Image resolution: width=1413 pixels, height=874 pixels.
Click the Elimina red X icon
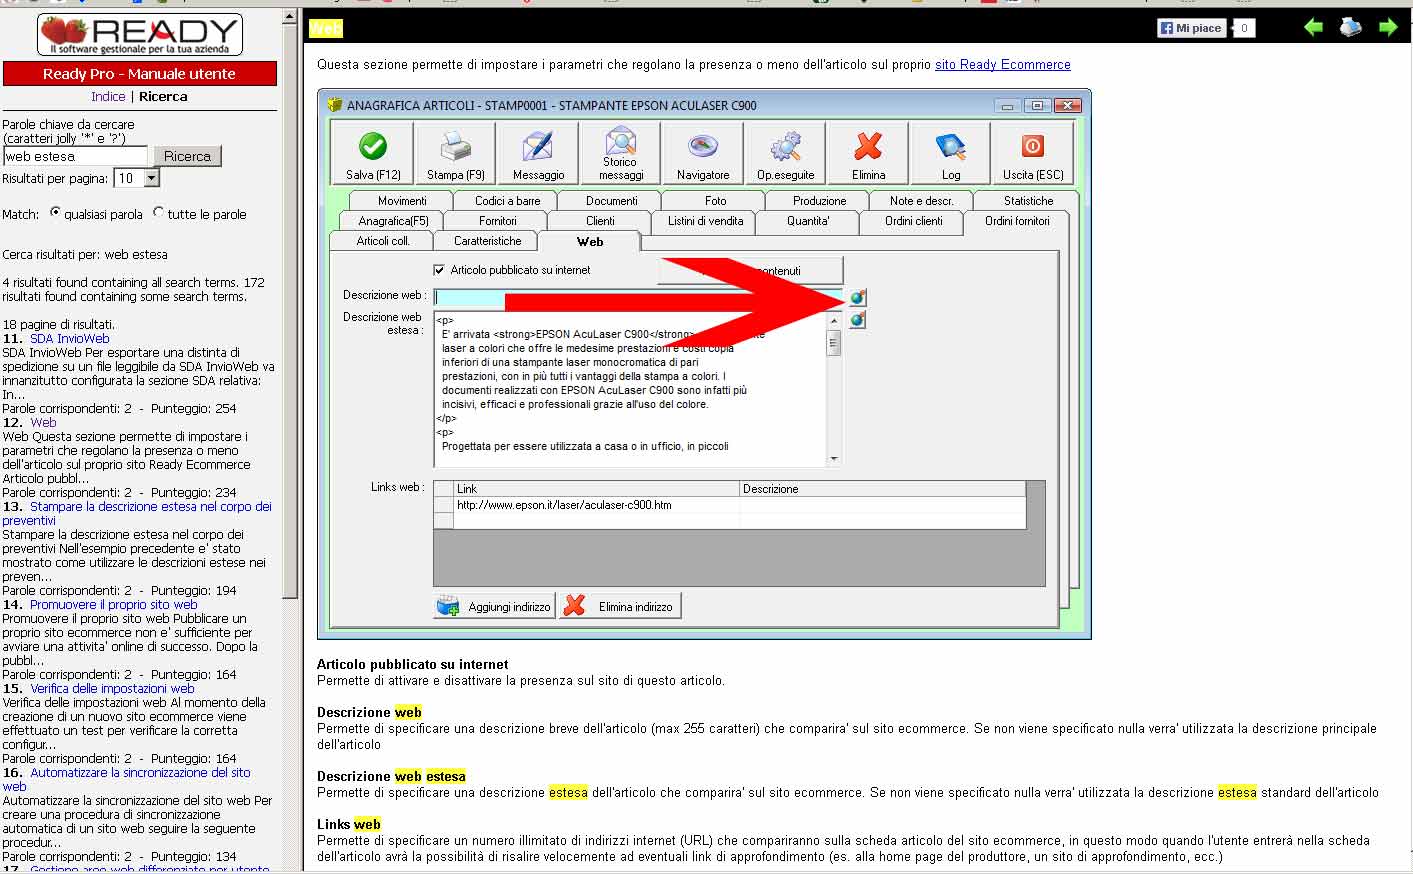click(x=868, y=147)
